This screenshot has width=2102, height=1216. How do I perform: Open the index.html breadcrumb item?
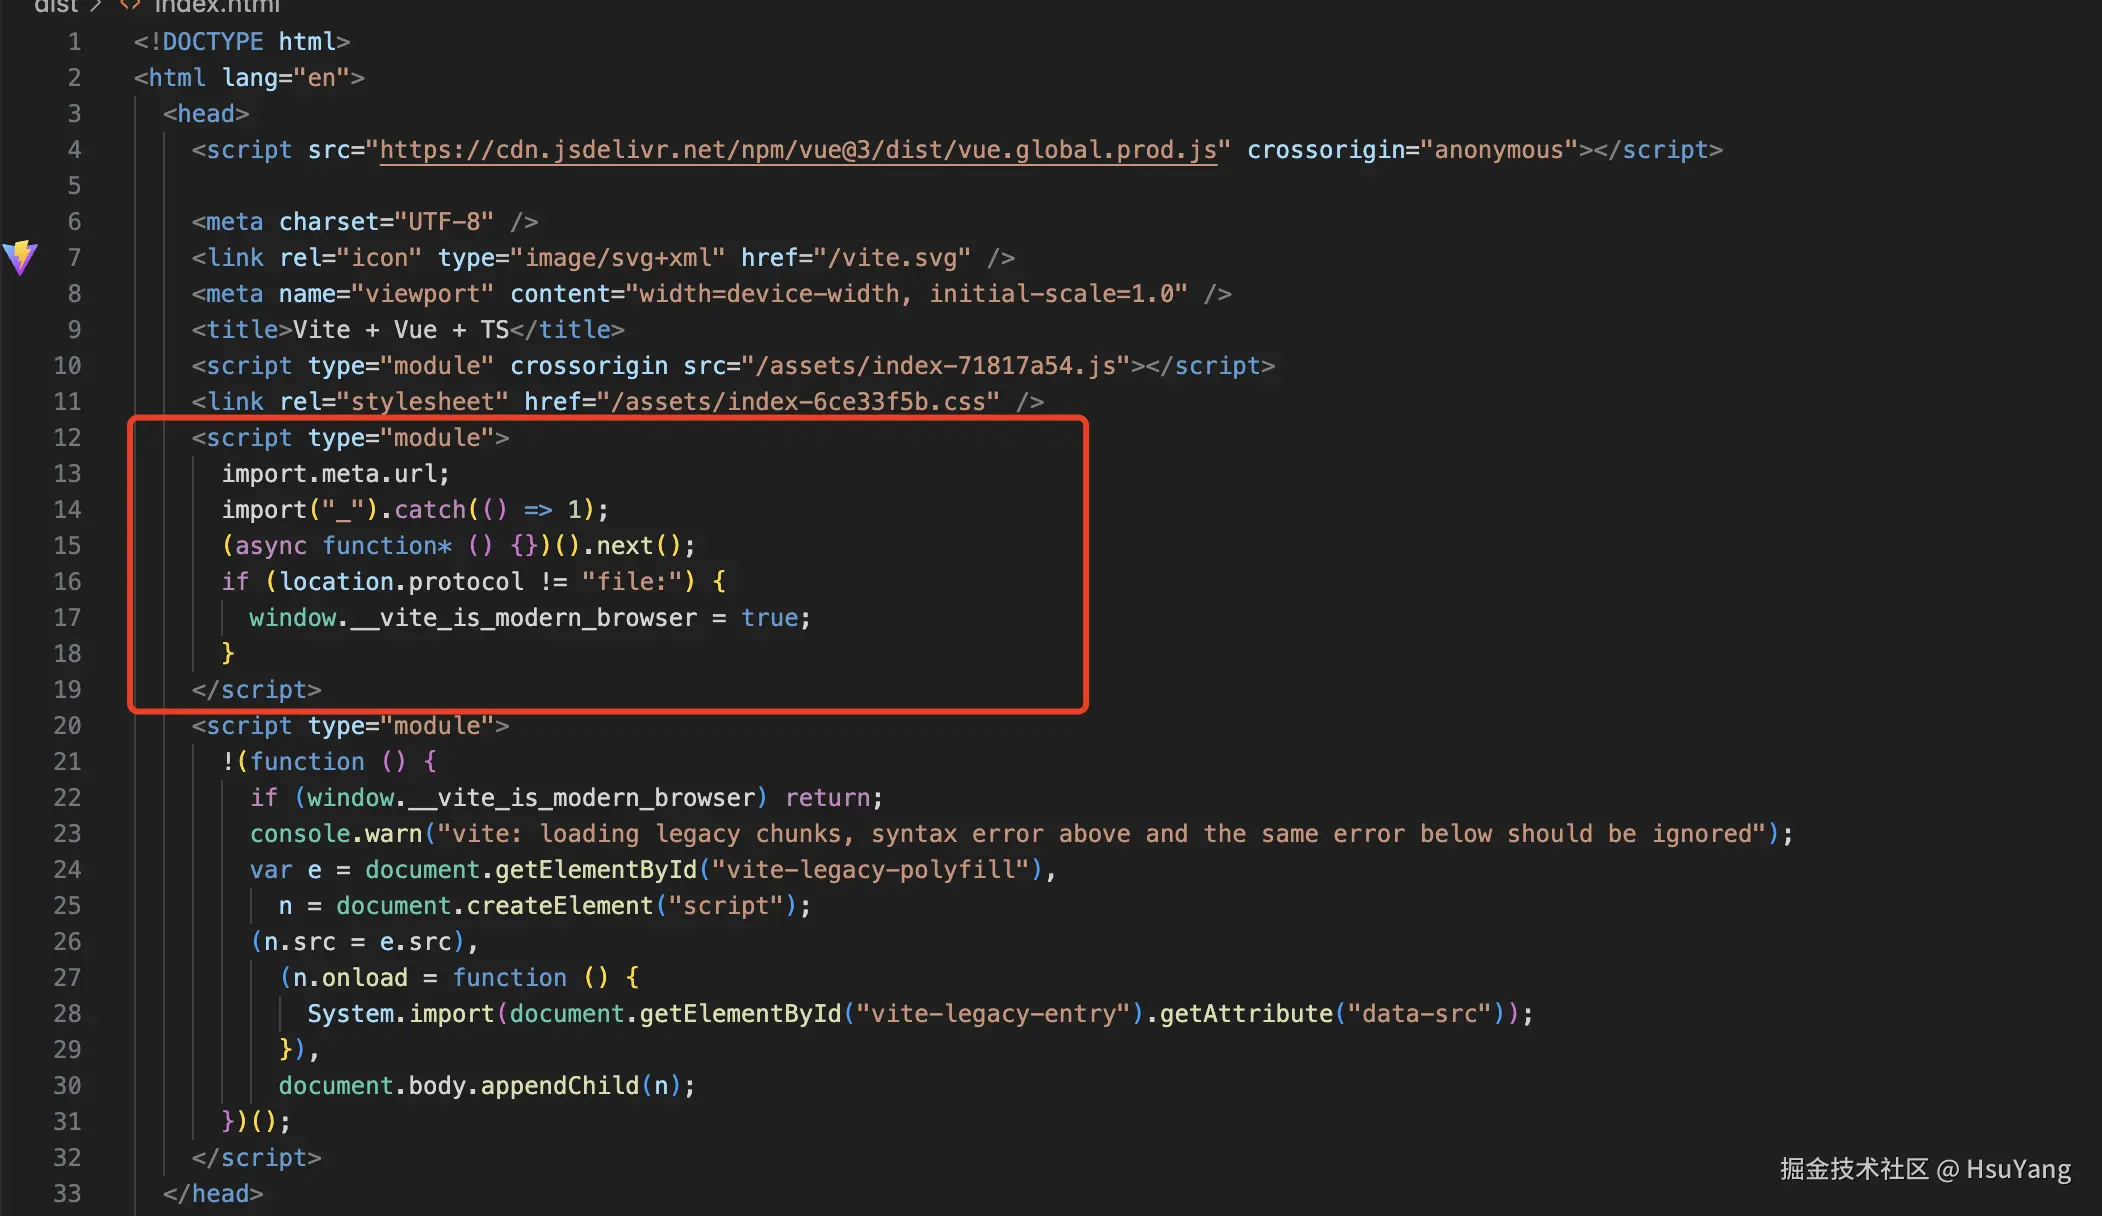click(217, 6)
